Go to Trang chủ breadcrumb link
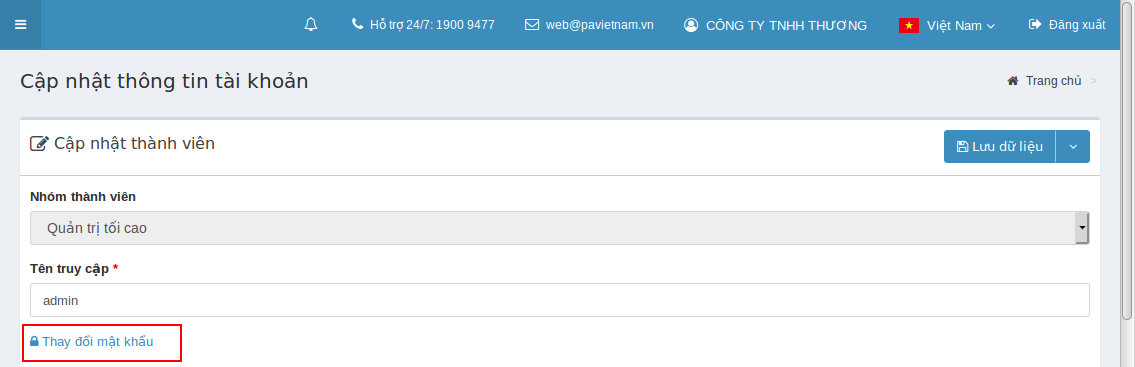Viewport: 1135px width, 367px height. coord(1054,80)
